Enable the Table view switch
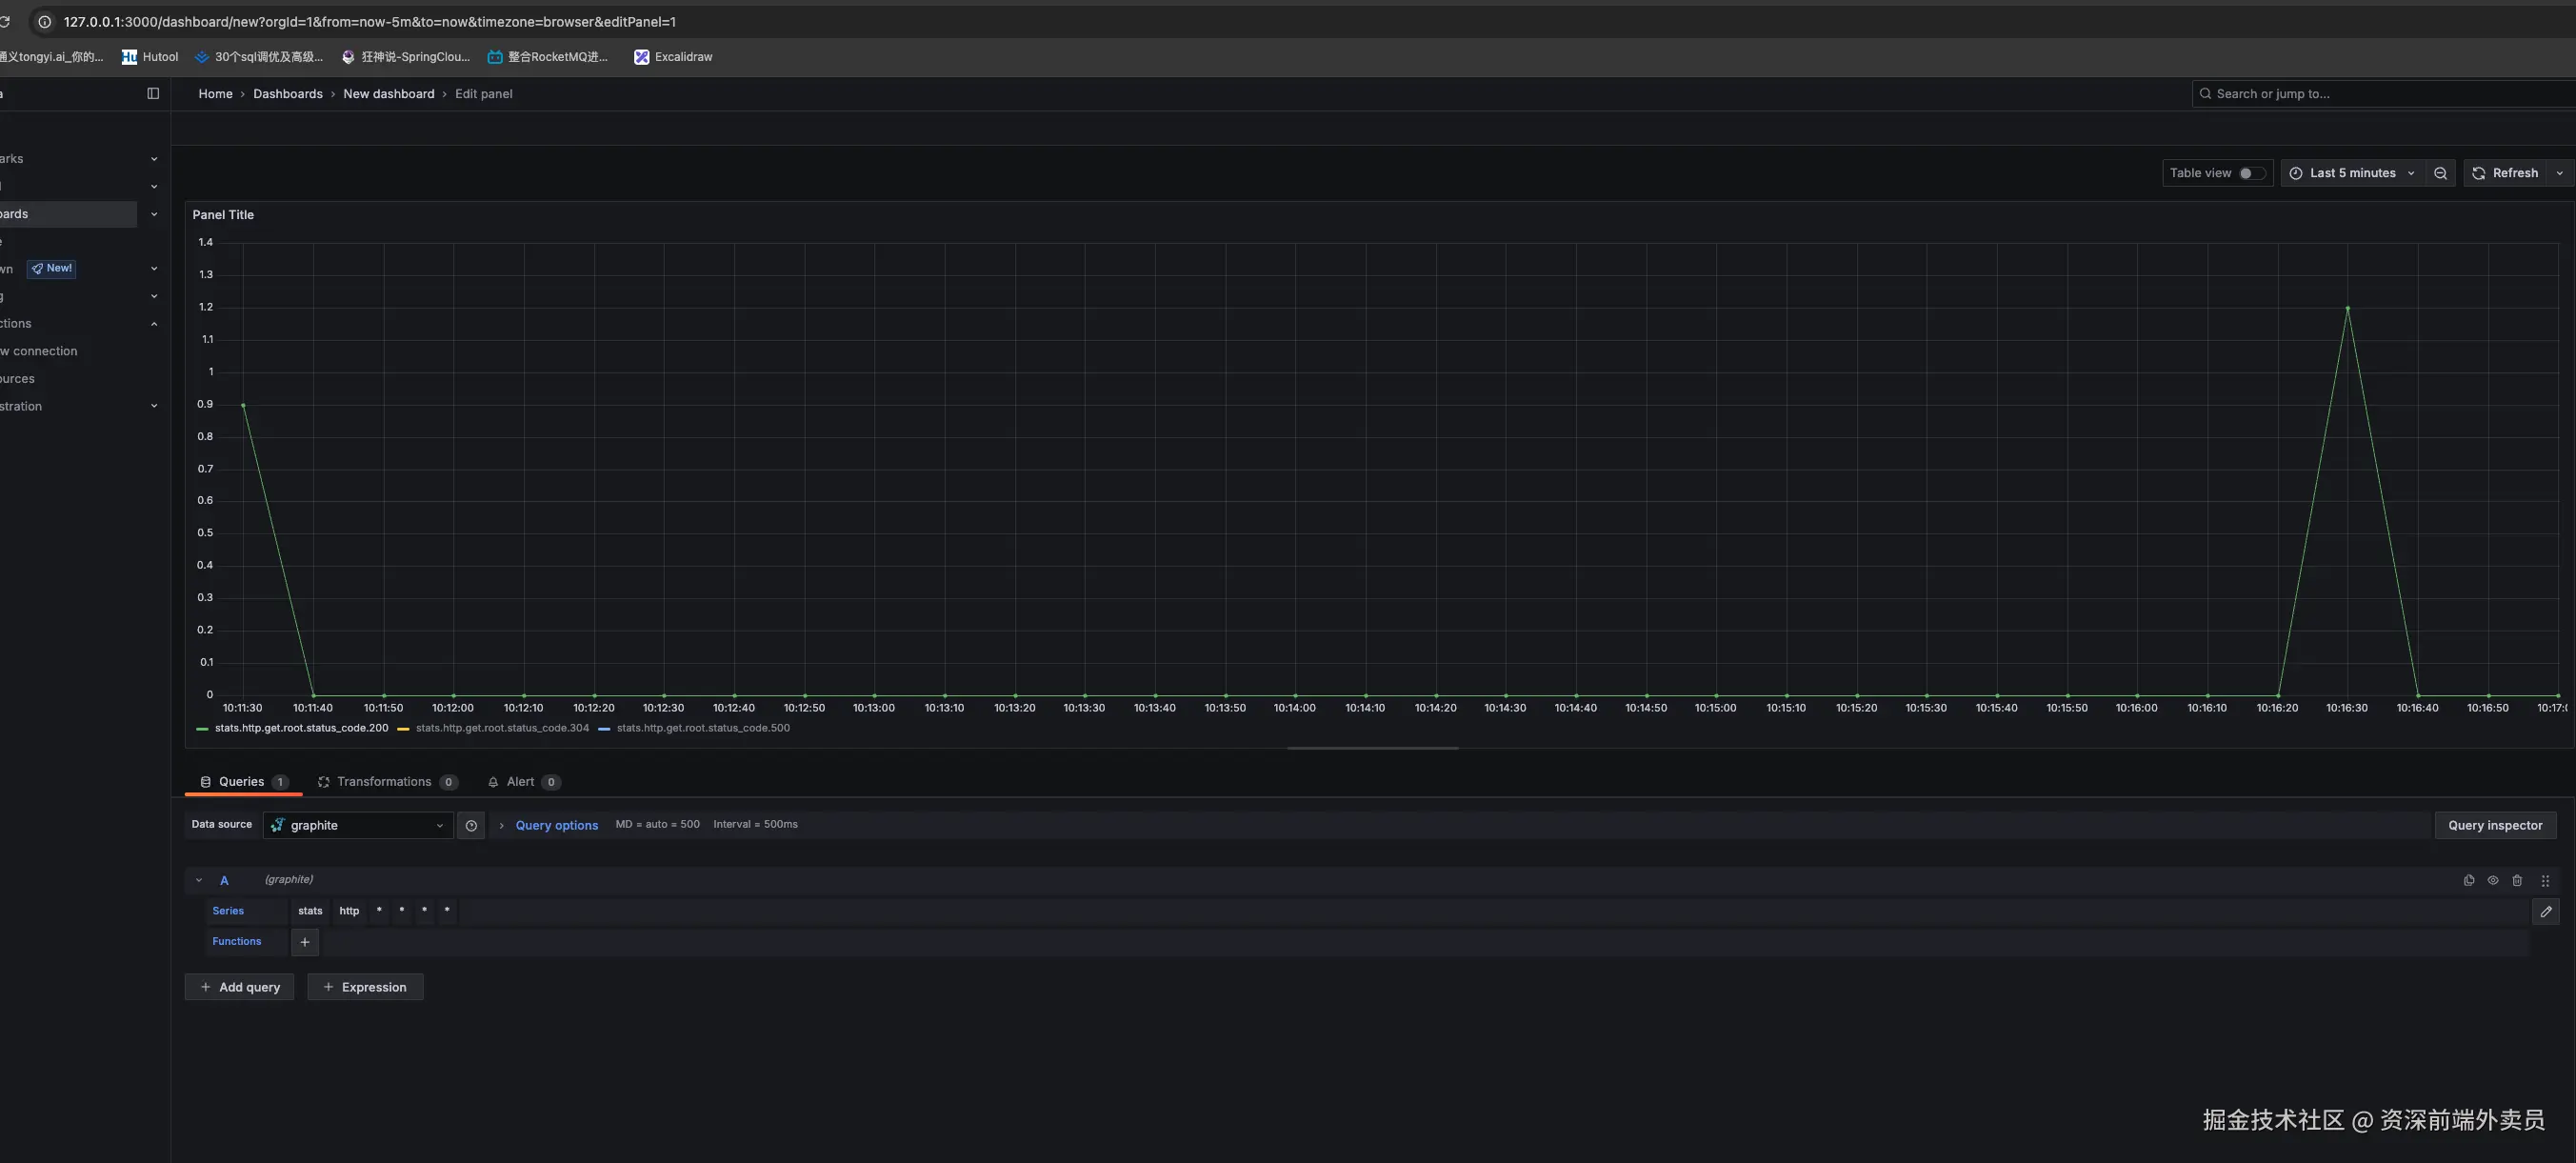The width and height of the screenshot is (2576, 1163). [x=2251, y=173]
